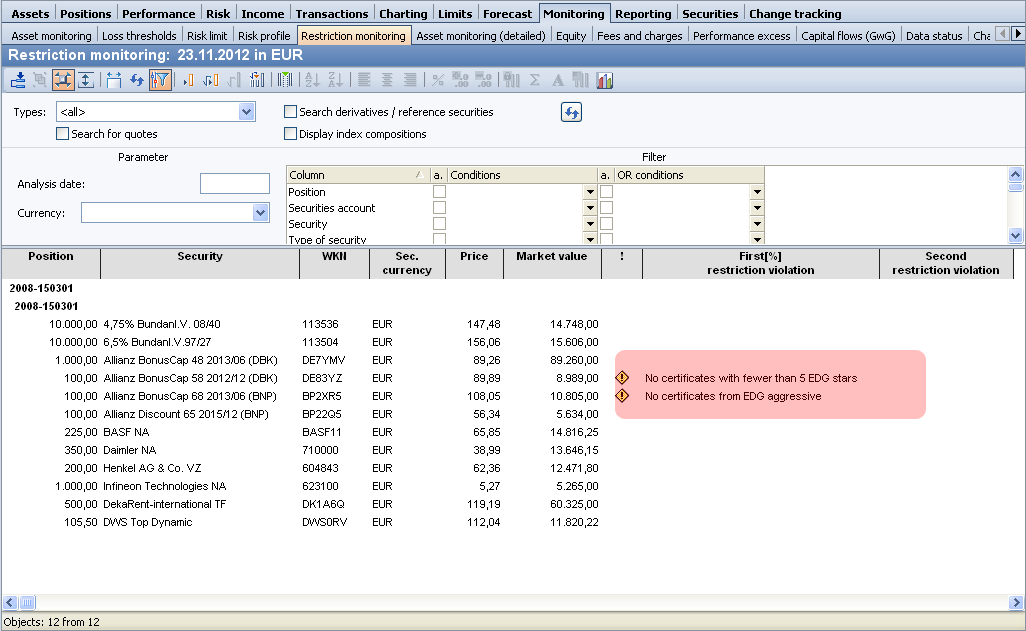Click the fit-to-height toolbar icon

pyautogui.click(x=86, y=80)
